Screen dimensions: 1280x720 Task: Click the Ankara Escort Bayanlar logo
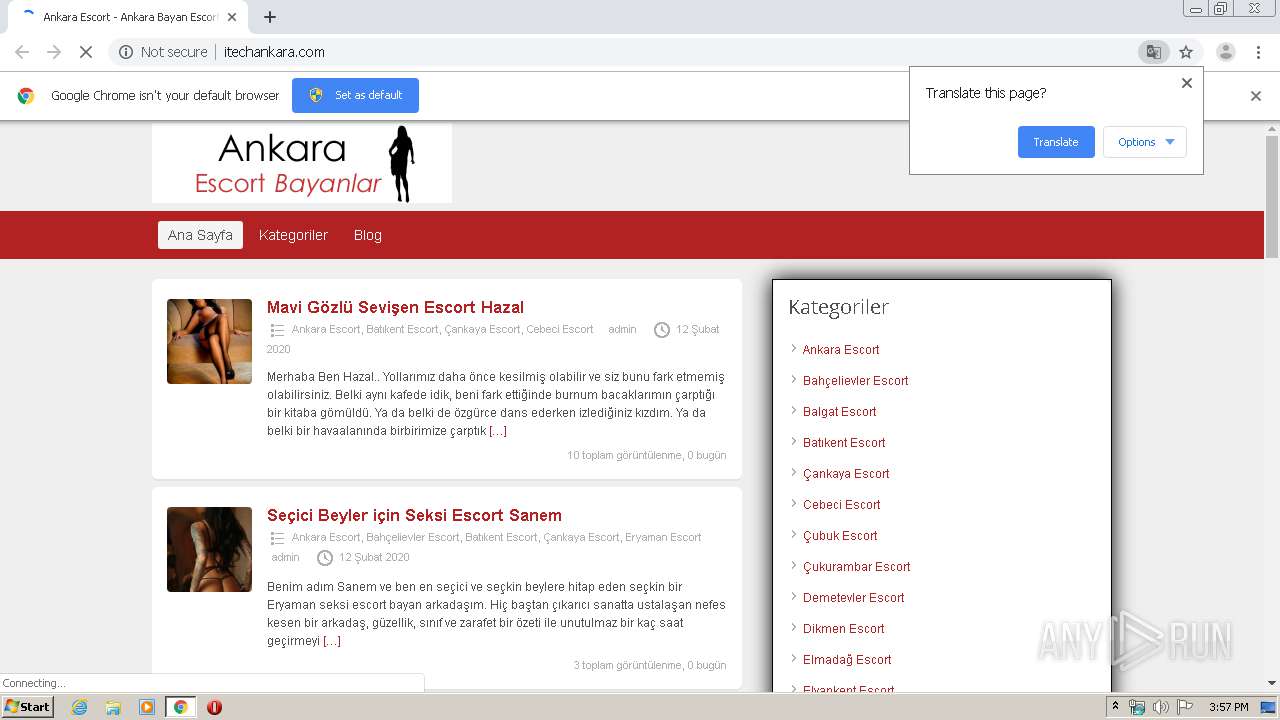[x=302, y=164]
